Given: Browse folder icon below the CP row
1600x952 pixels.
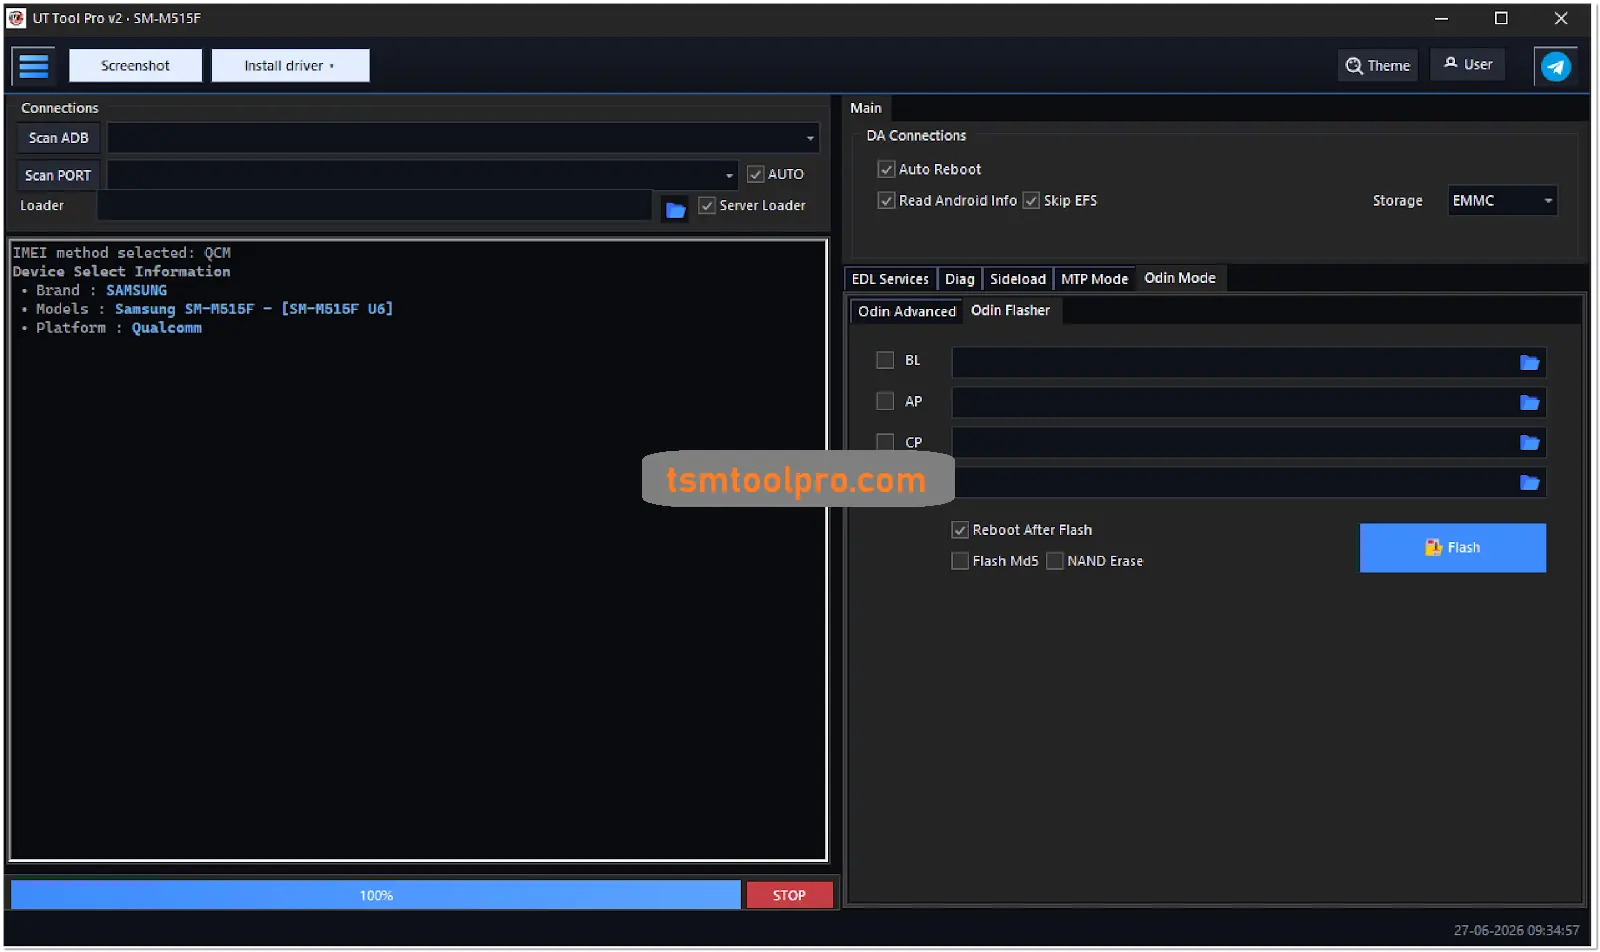Looking at the screenshot, I should 1529,482.
